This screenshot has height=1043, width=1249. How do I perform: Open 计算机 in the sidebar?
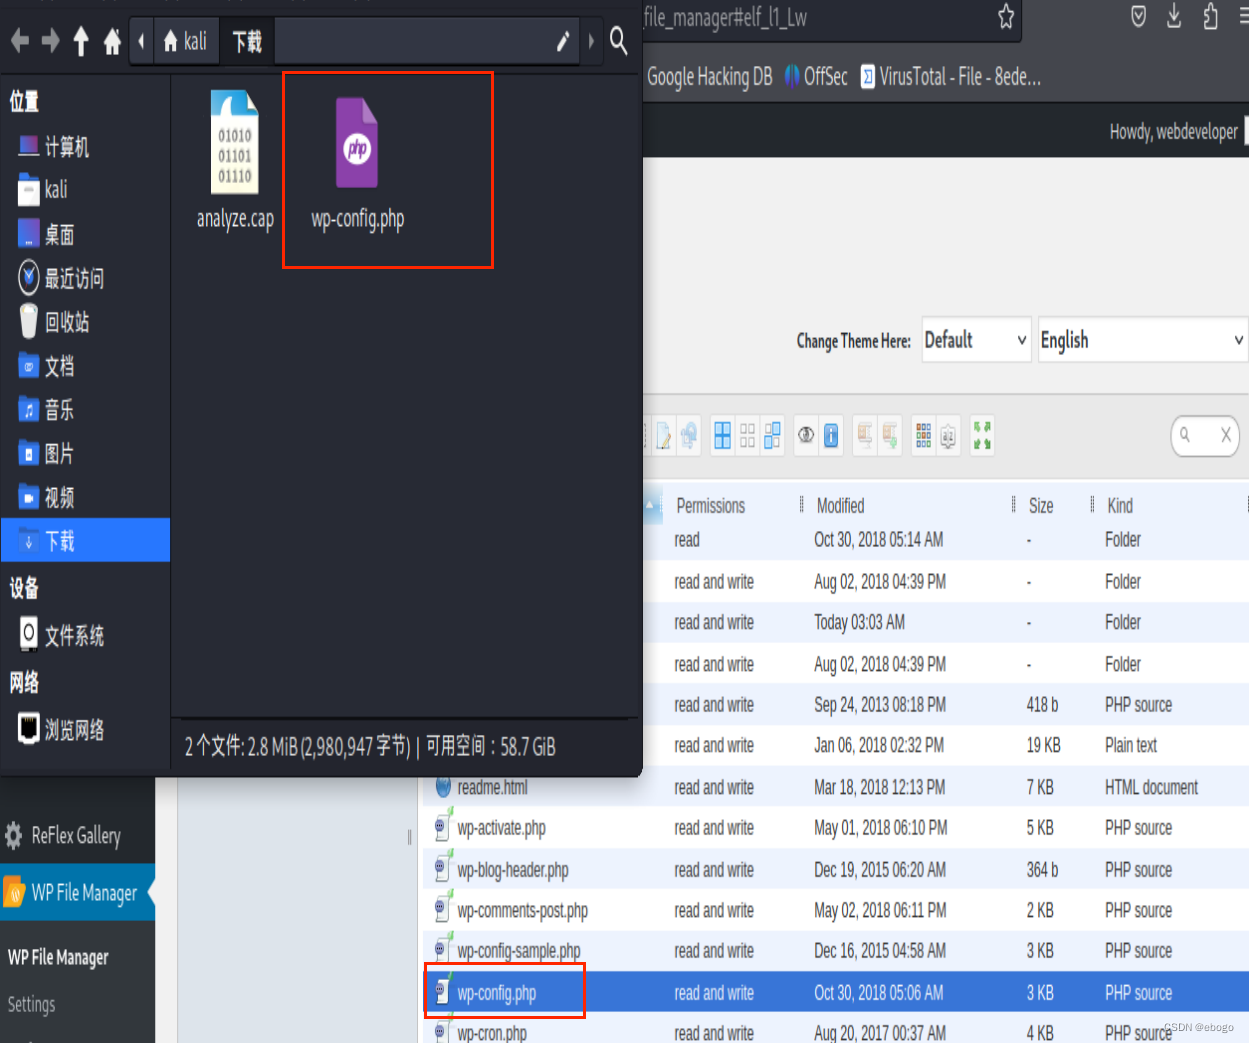[54, 147]
